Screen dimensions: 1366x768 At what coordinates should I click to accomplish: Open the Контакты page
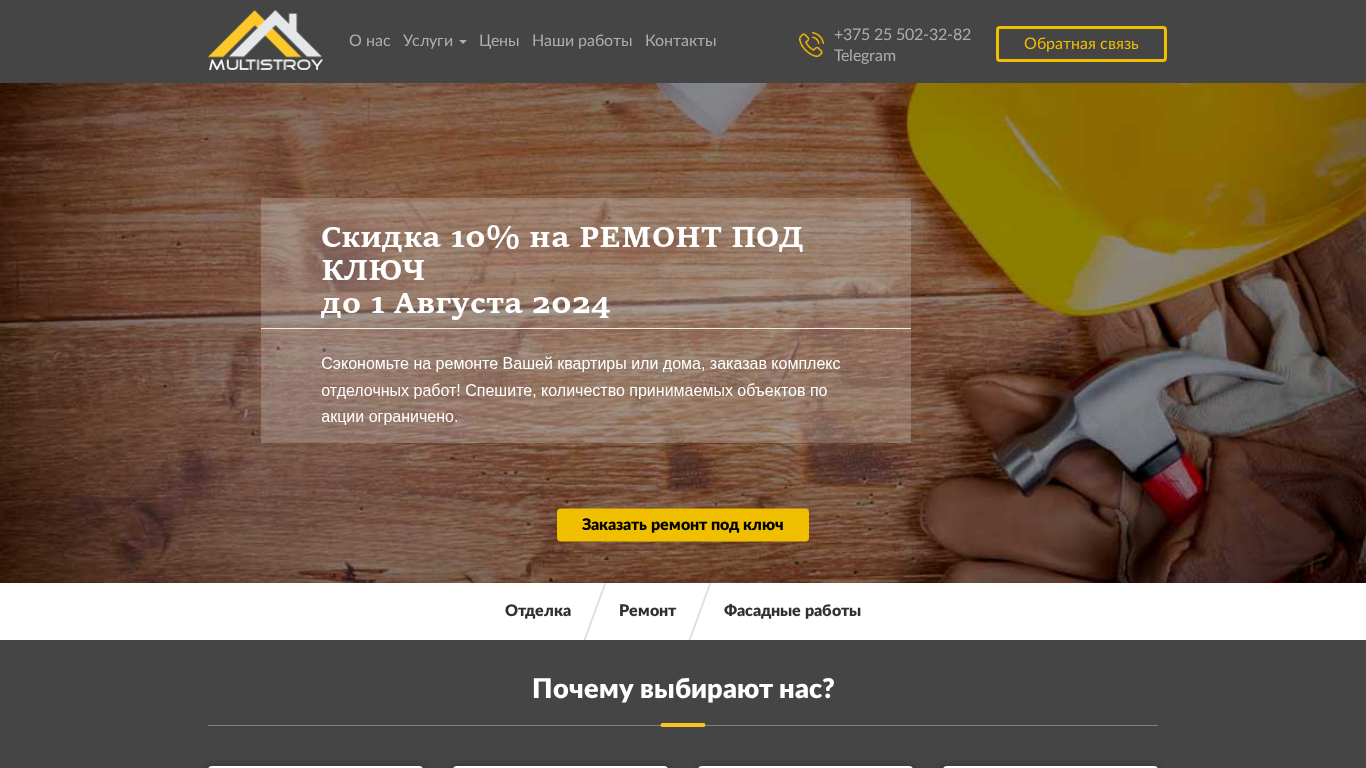(681, 41)
